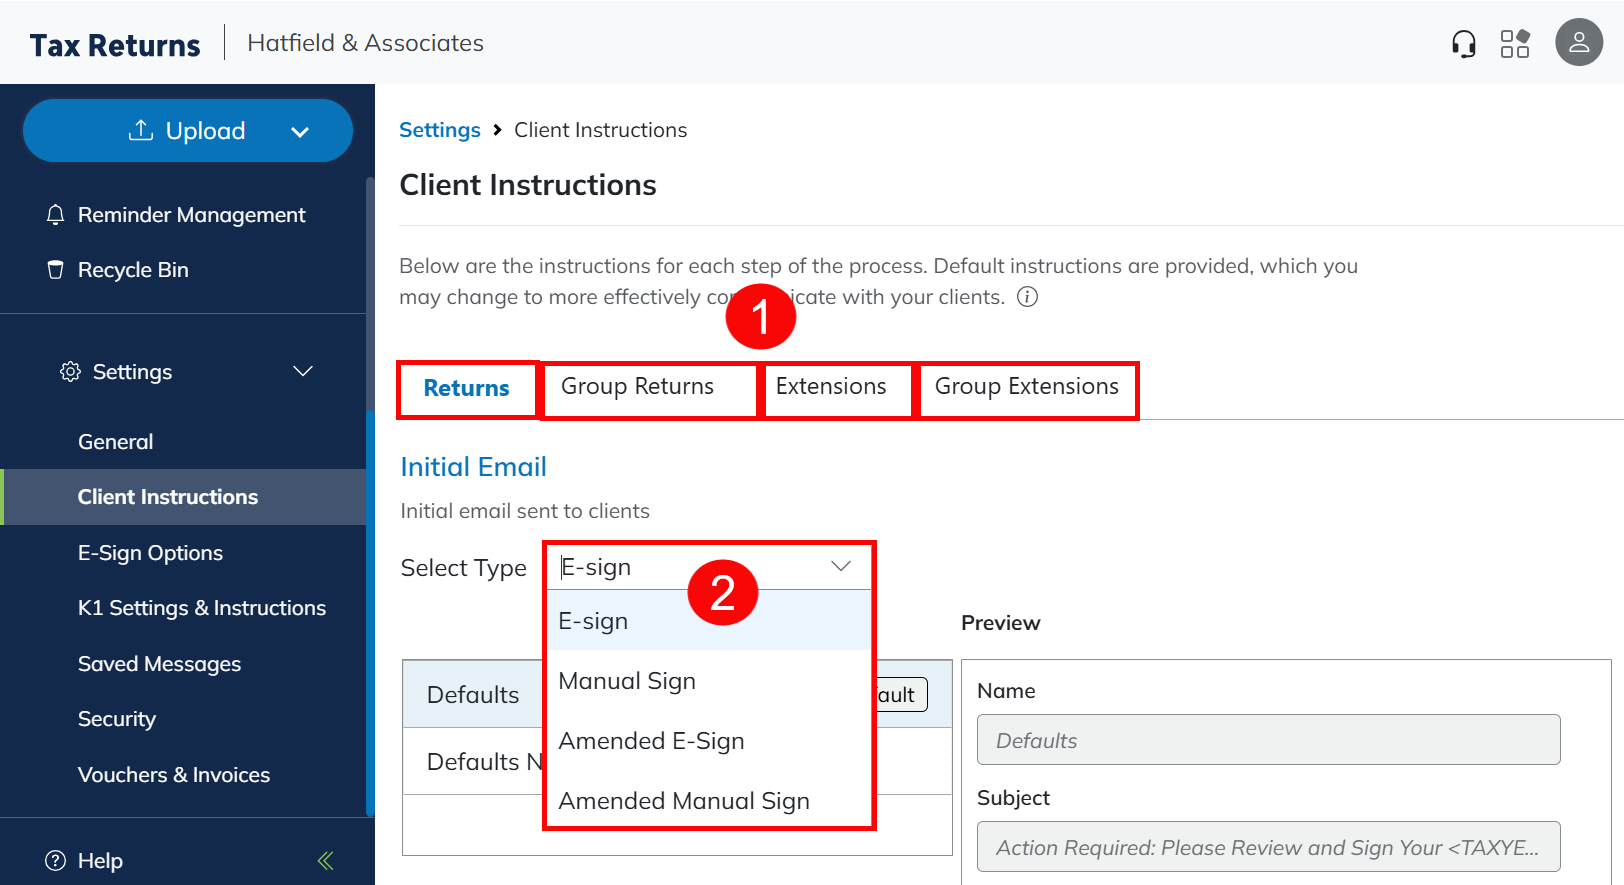Choose Manual Sign from the dropdown list
The image size is (1624, 885).
click(627, 681)
